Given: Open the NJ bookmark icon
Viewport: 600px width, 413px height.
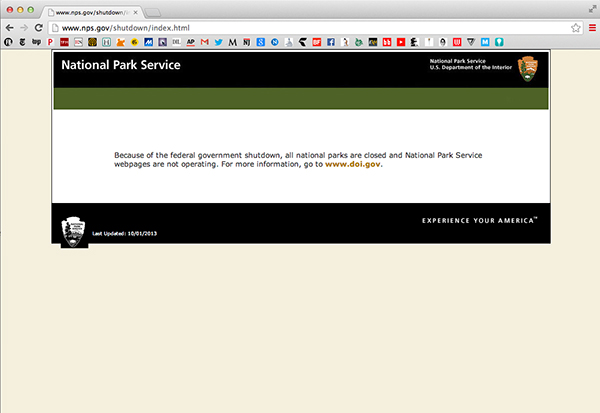Looking at the screenshot, I should pos(246,42).
